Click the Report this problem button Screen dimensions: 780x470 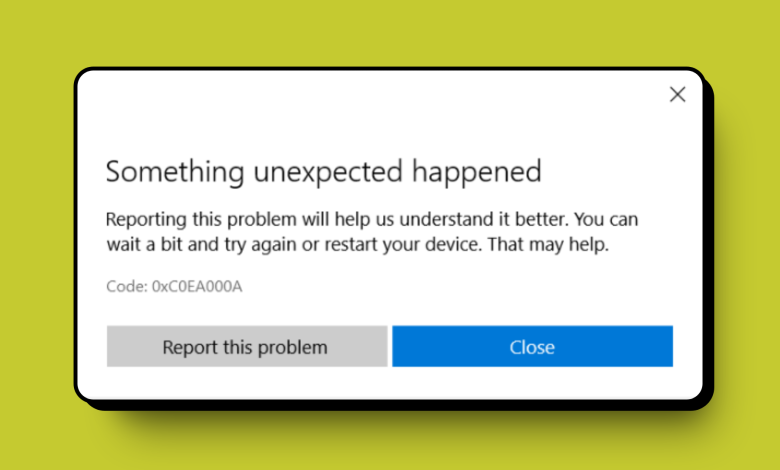click(246, 347)
